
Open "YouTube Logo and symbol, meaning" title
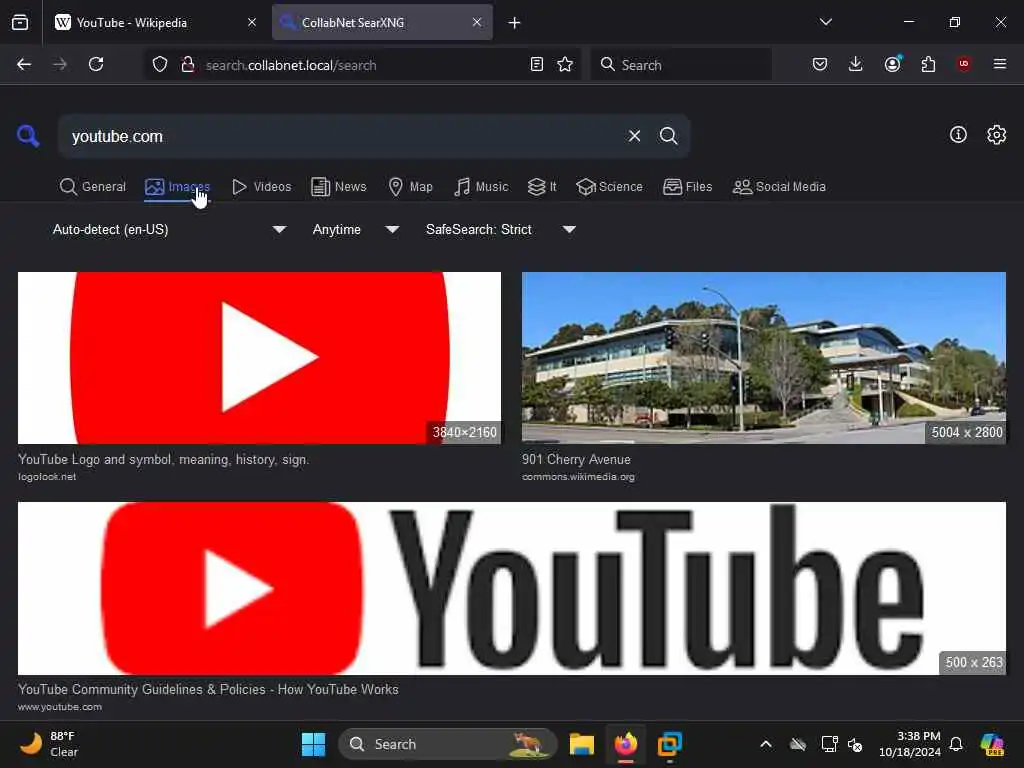pyautogui.click(x=163, y=459)
